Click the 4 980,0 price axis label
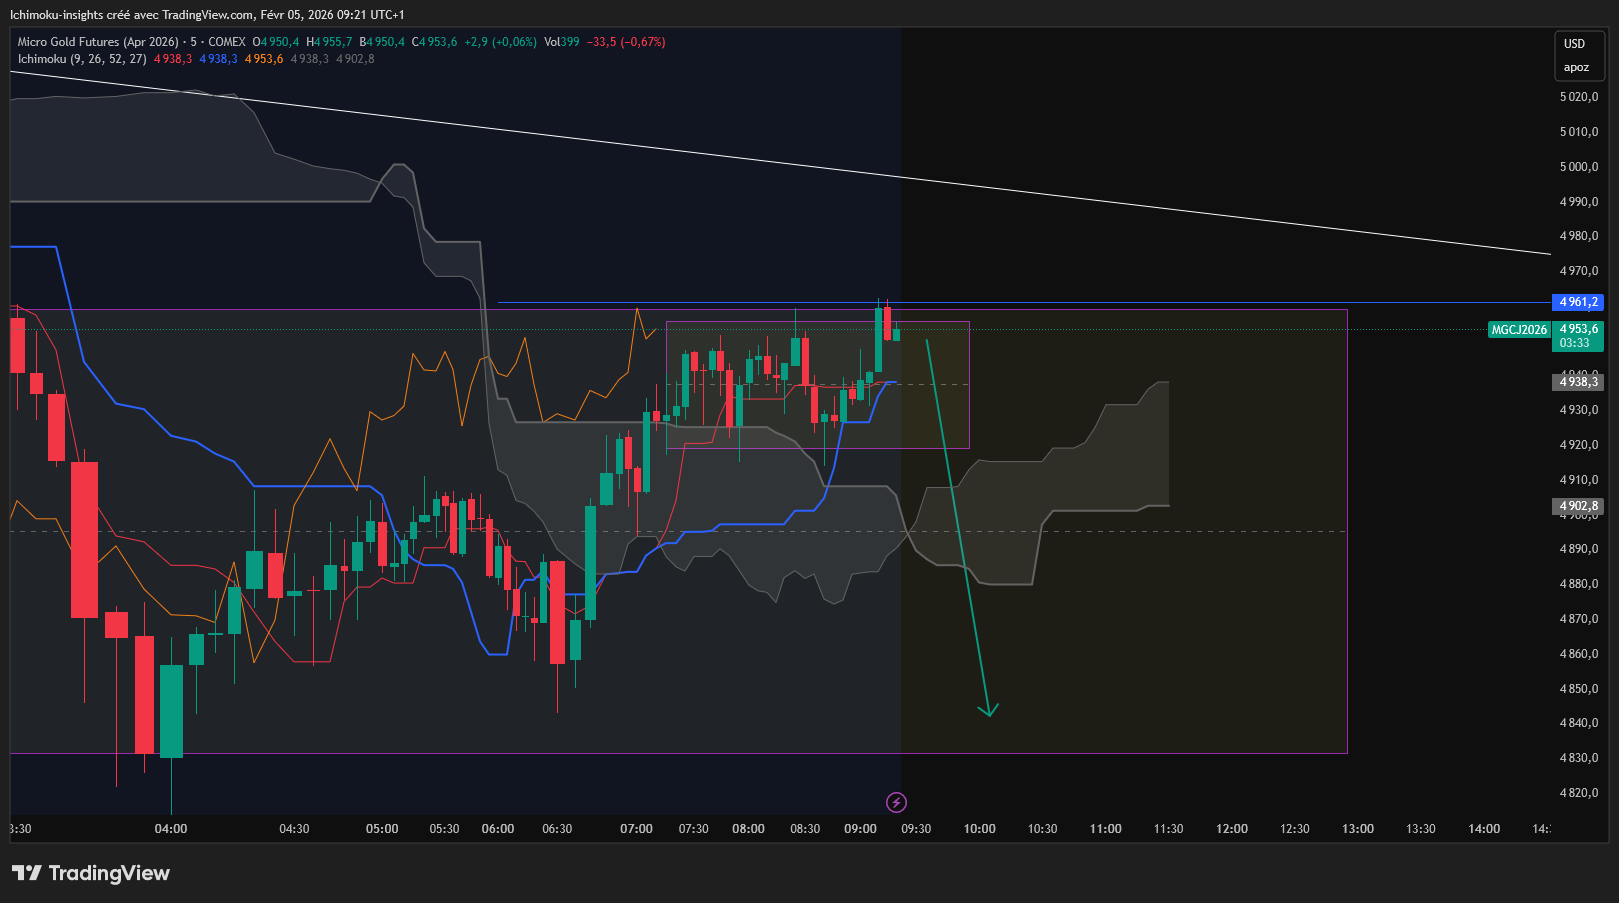Viewport: 1619px width, 903px height. (1579, 236)
